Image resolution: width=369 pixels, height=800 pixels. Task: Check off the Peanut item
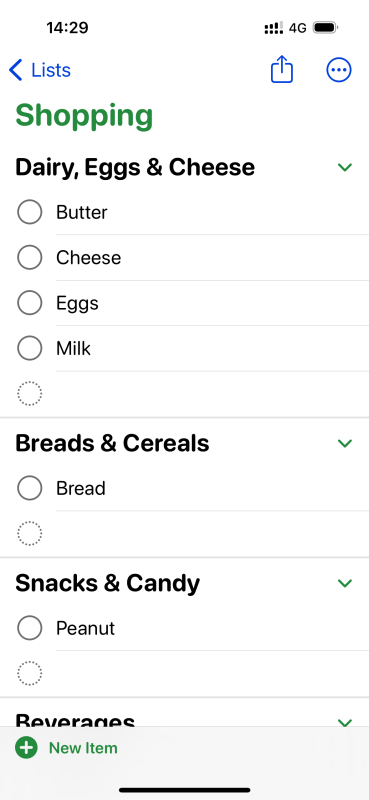point(30,628)
